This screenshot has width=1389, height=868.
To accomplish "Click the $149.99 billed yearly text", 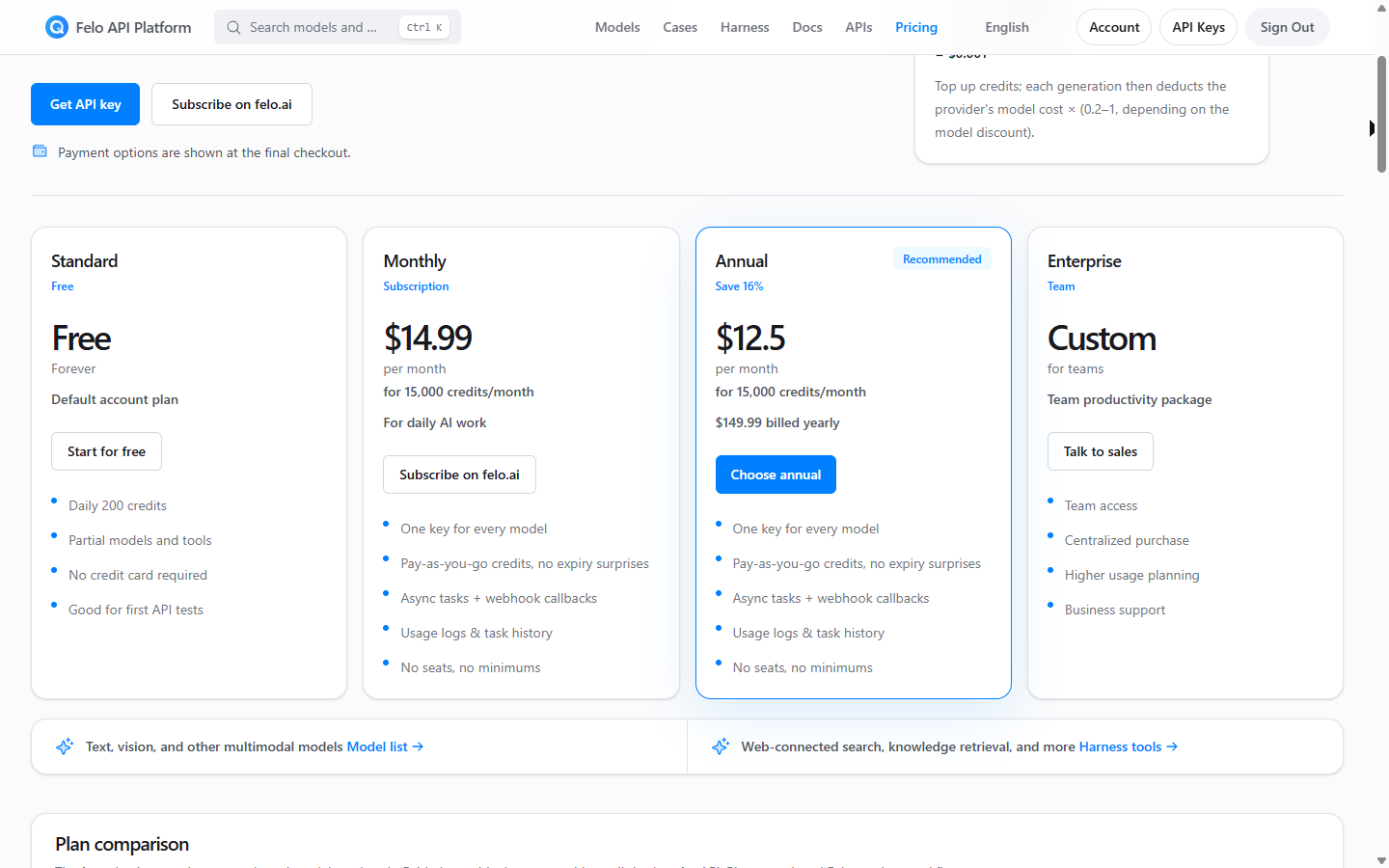I will (778, 422).
